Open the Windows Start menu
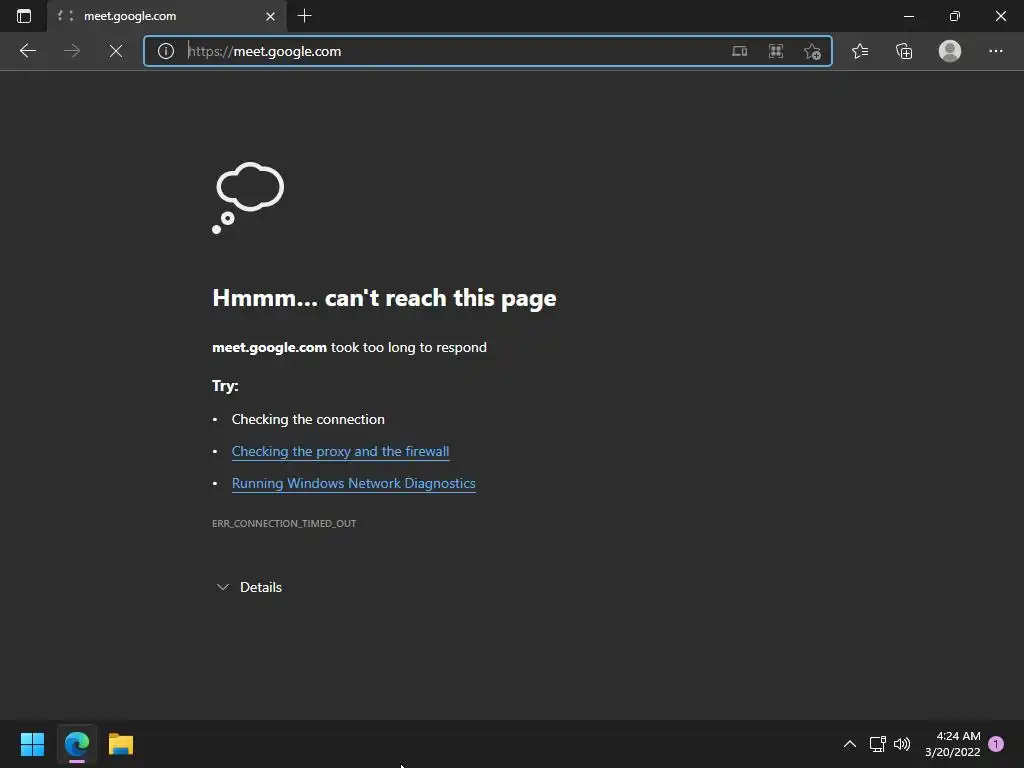This screenshot has height=768, width=1024. [x=33, y=744]
